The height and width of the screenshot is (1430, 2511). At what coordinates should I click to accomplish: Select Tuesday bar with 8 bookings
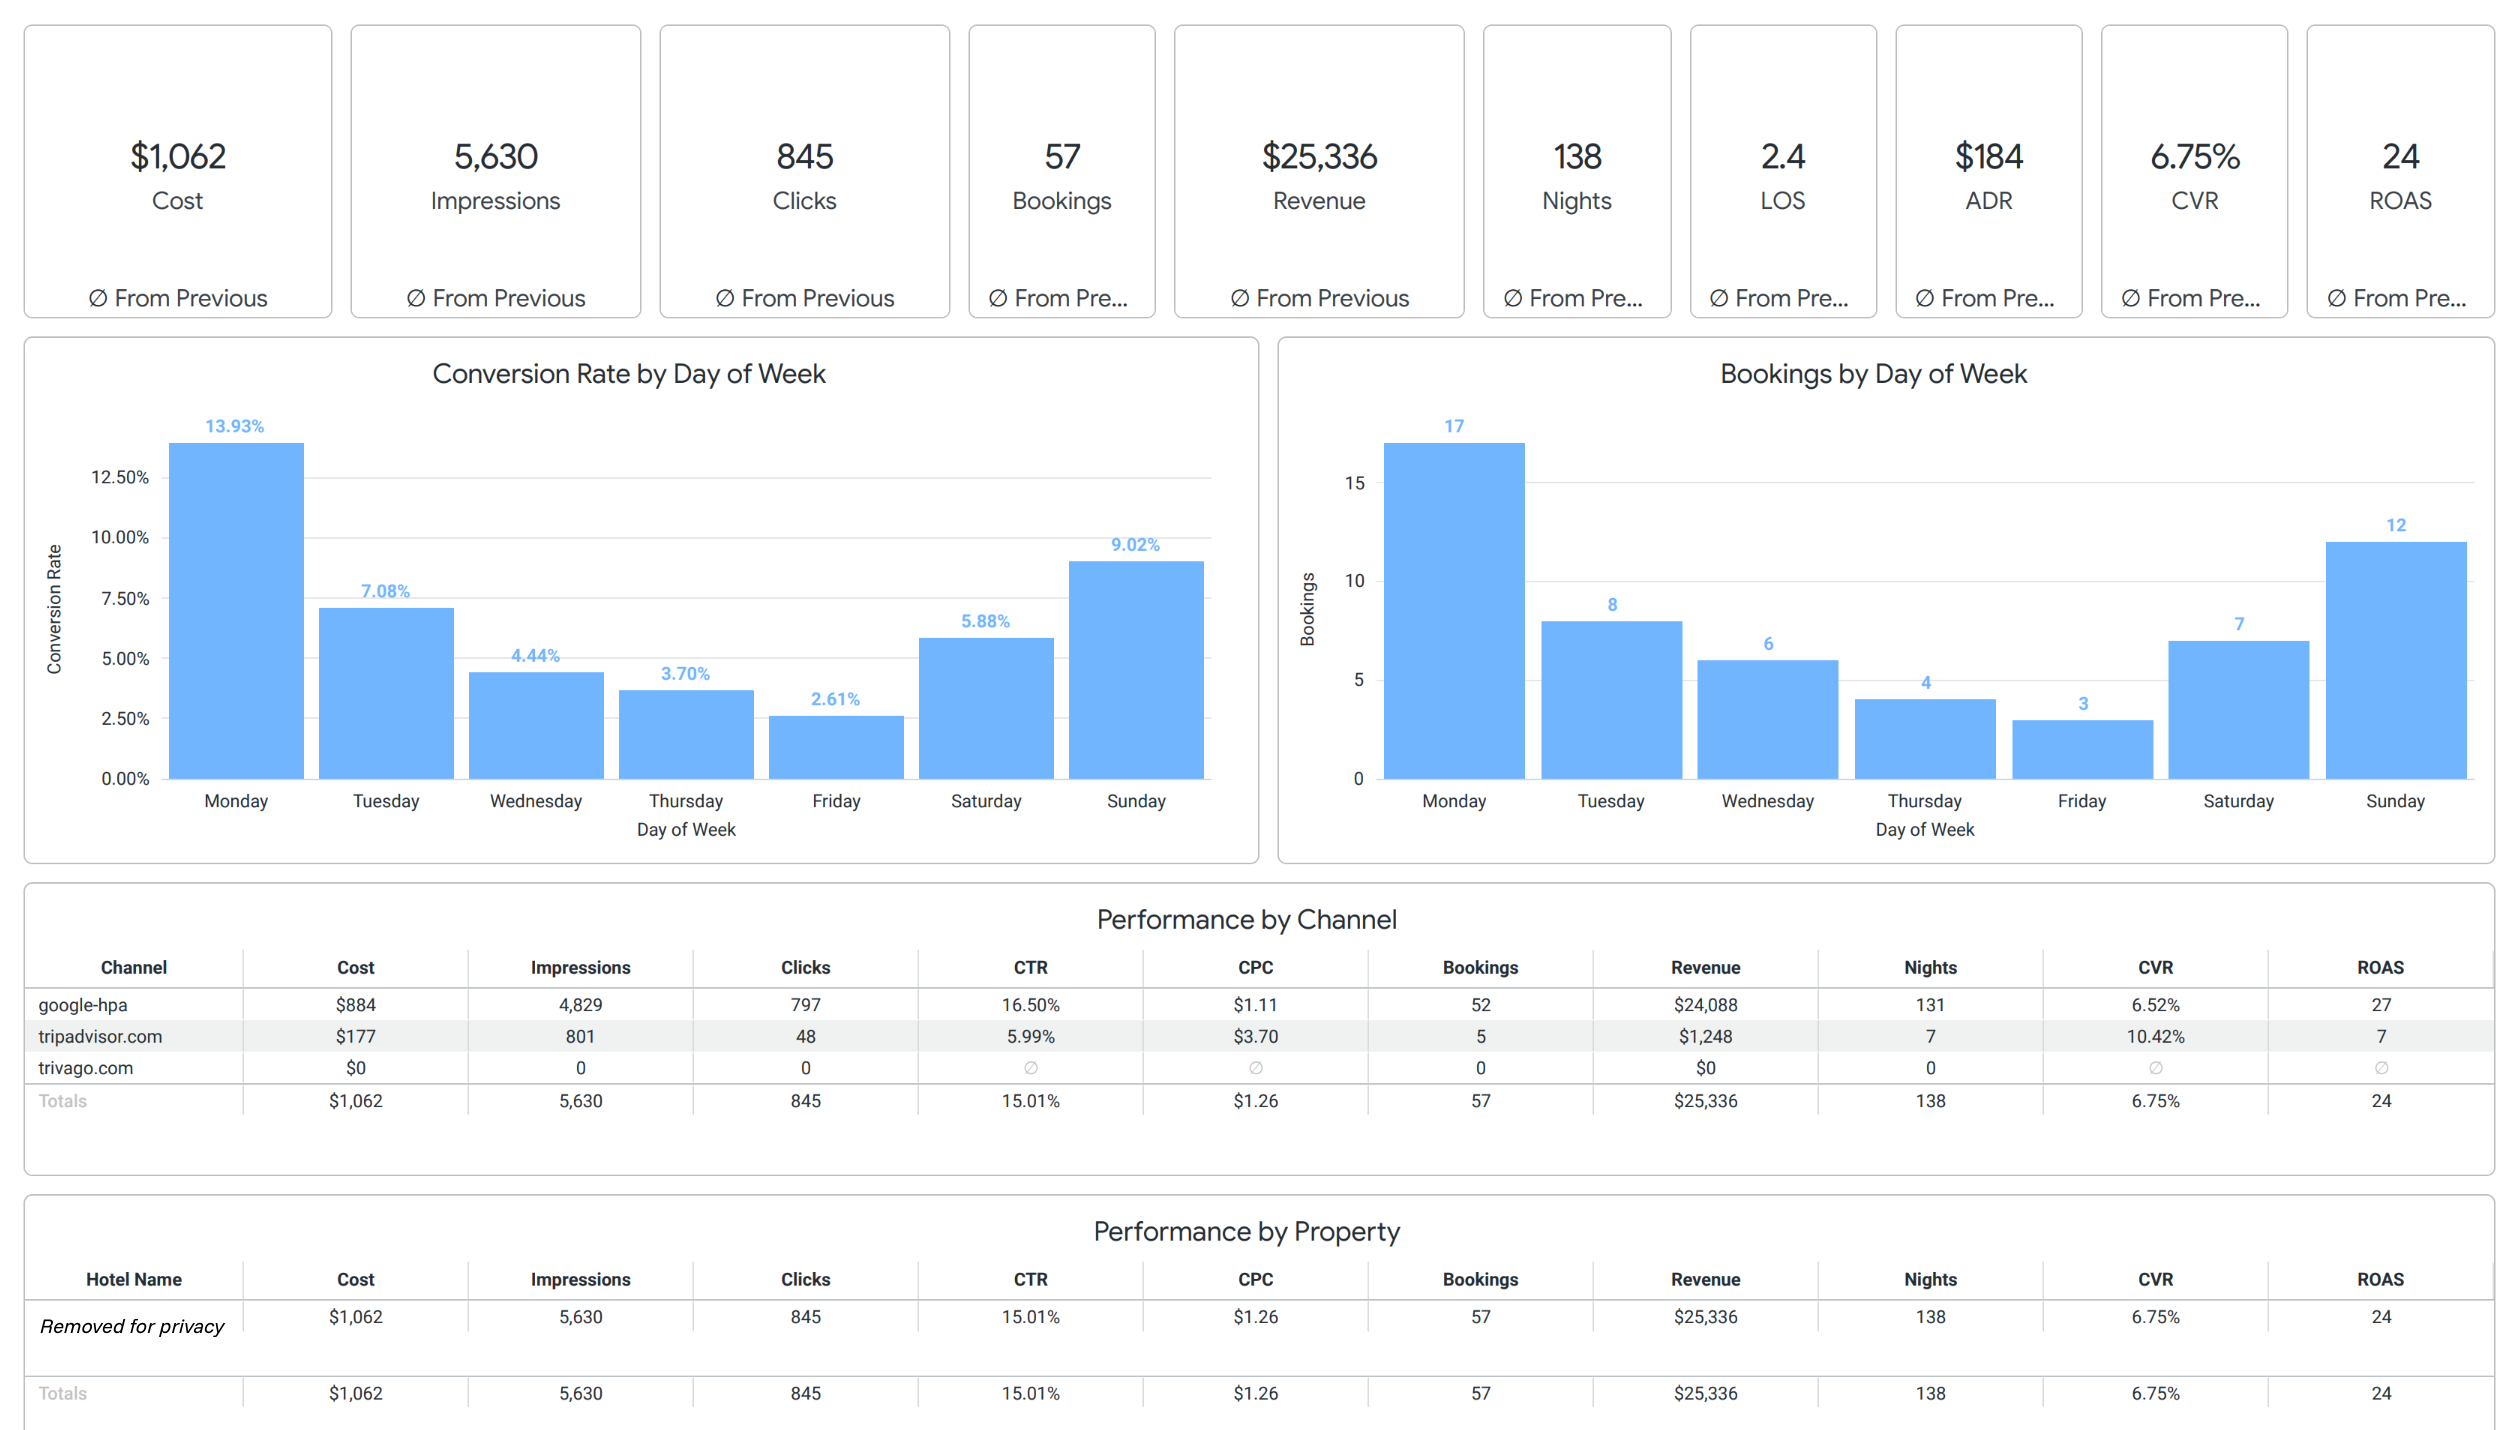click(1612, 700)
